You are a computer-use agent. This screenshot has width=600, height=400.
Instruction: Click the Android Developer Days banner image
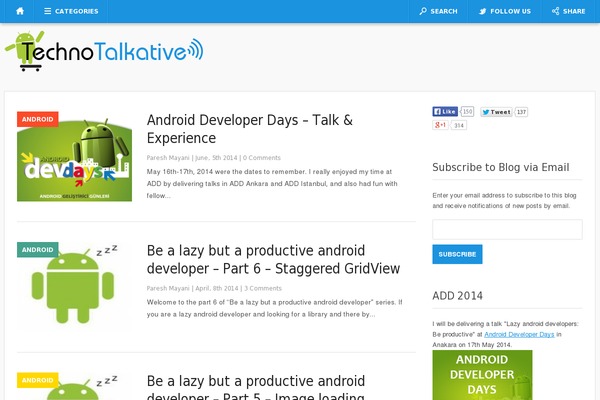coord(482,375)
